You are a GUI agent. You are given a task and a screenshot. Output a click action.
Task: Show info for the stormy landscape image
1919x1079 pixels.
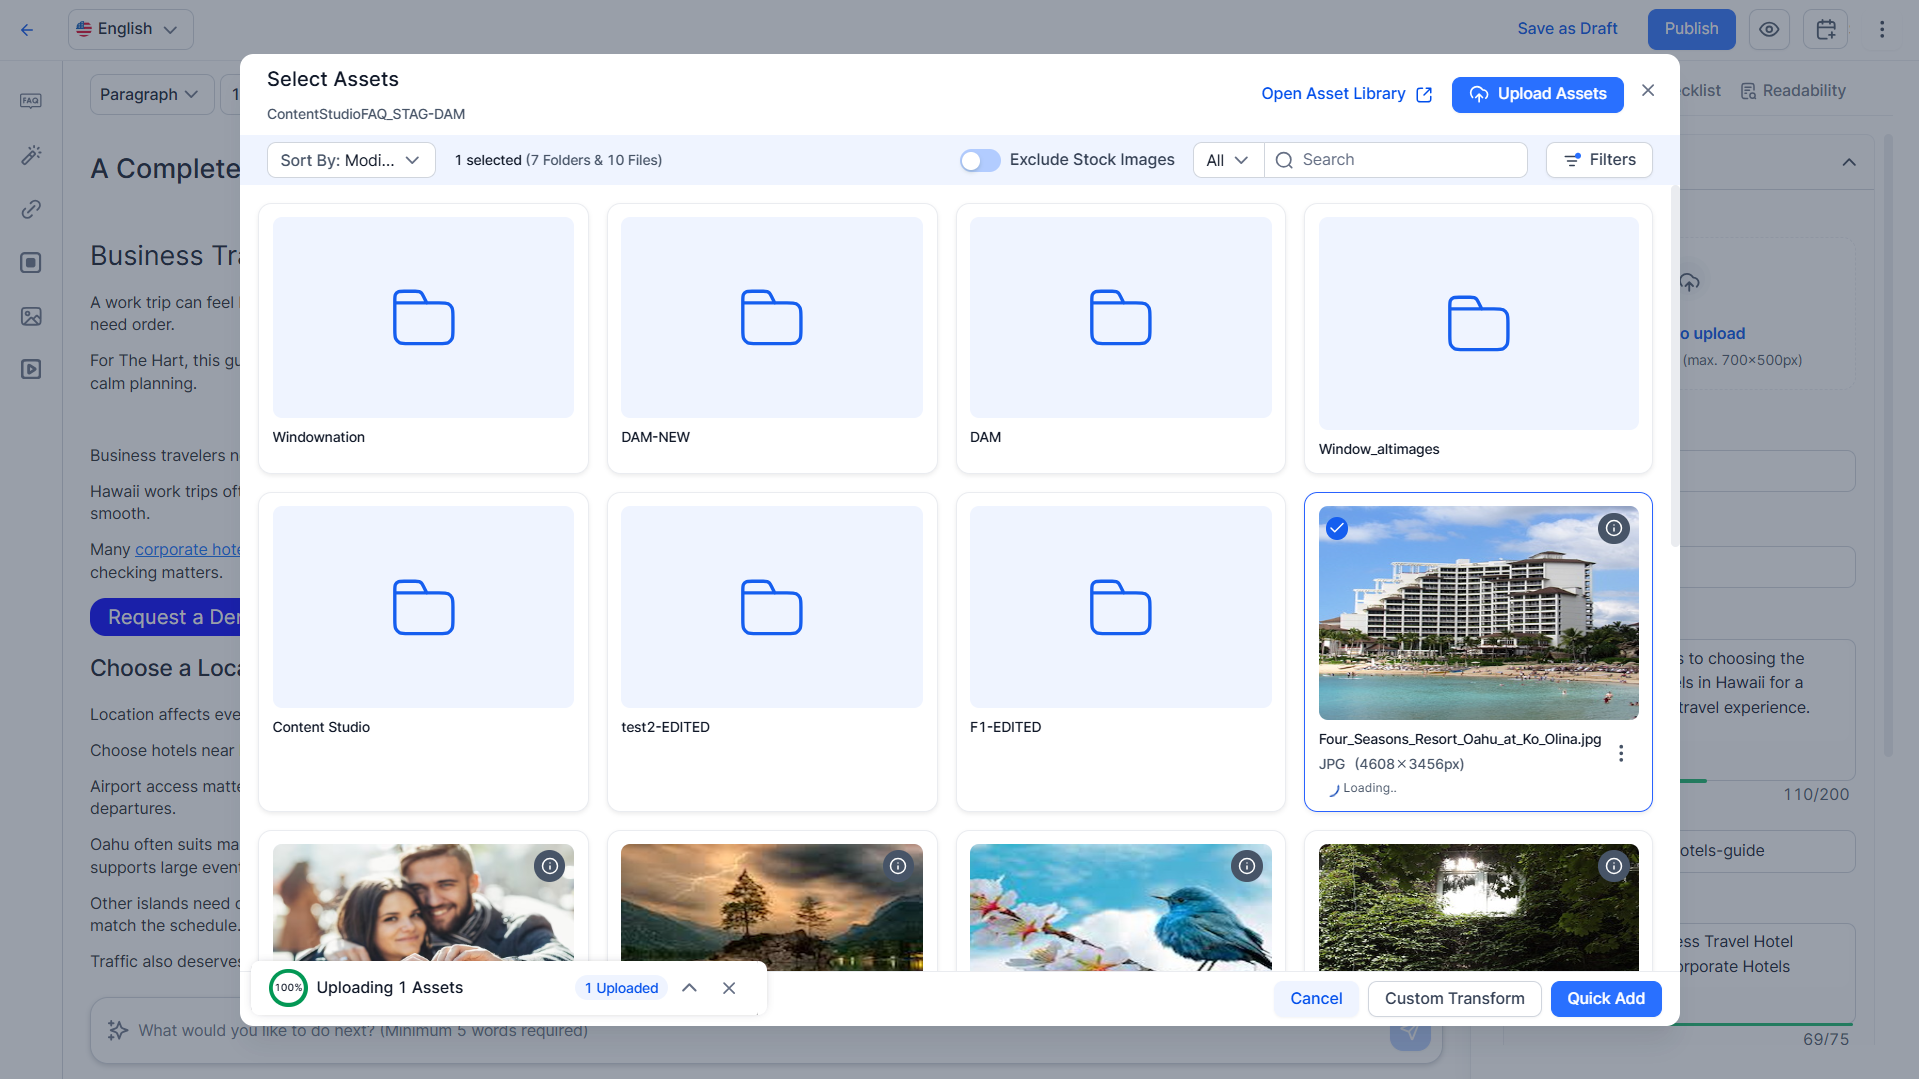pyautogui.click(x=898, y=866)
